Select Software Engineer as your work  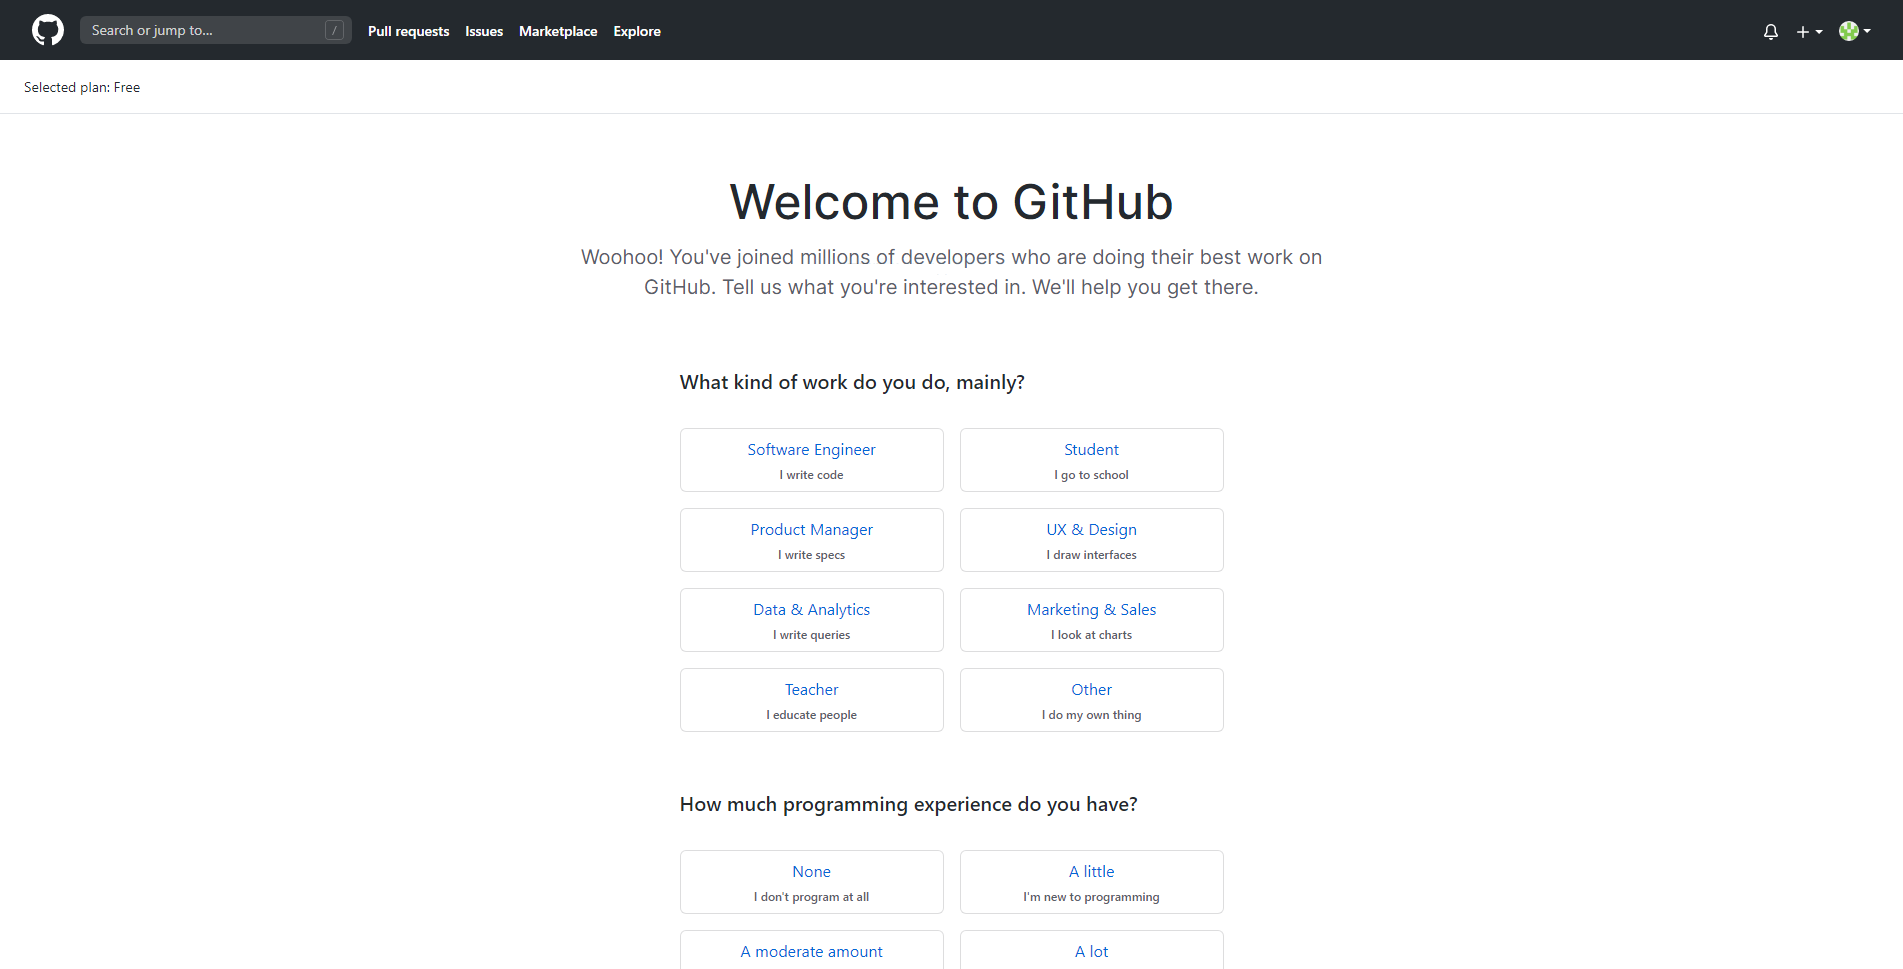tap(812, 460)
